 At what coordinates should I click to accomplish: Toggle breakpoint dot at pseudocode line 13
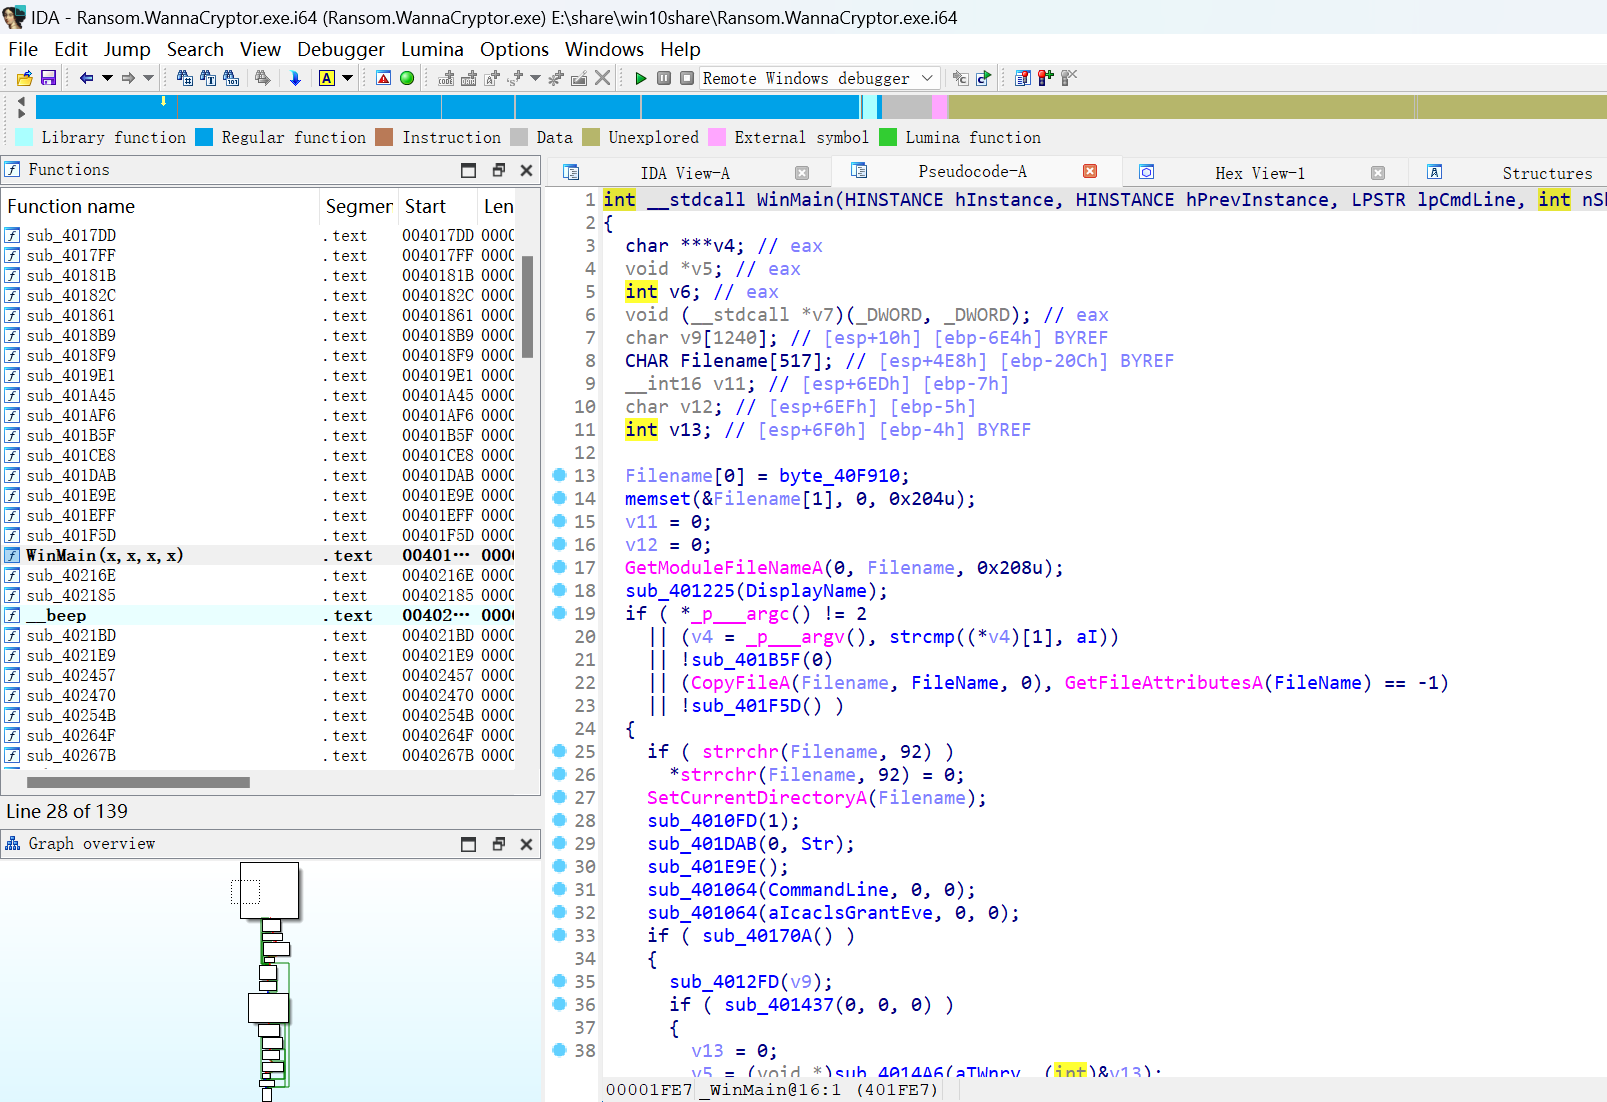559,475
